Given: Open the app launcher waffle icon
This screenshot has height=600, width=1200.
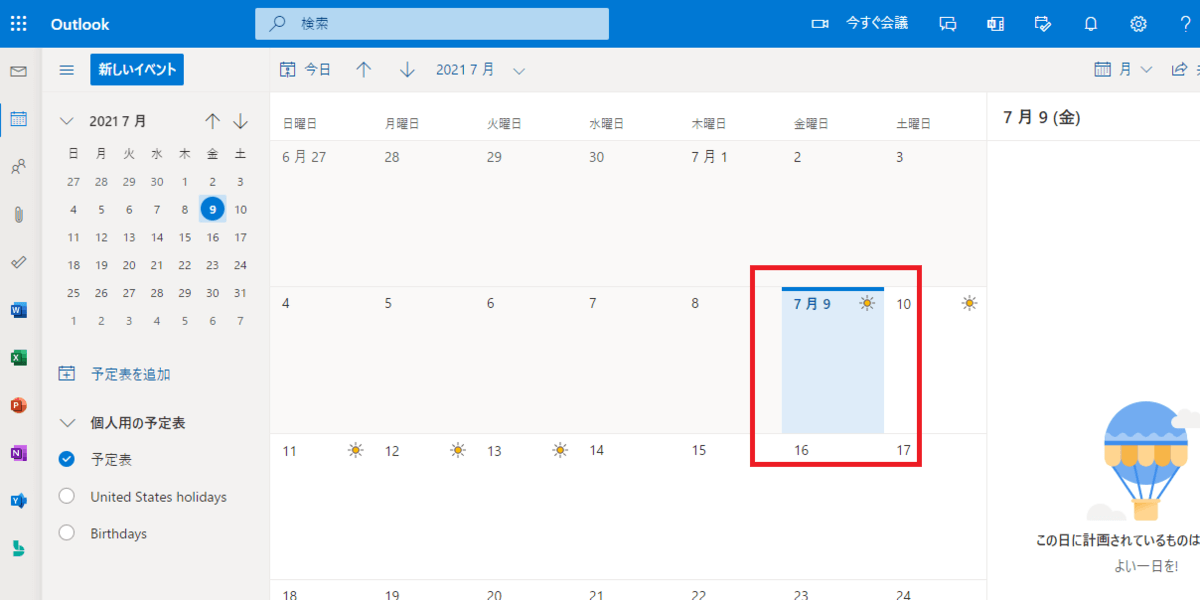Looking at the screenshot, I should 18,24.
